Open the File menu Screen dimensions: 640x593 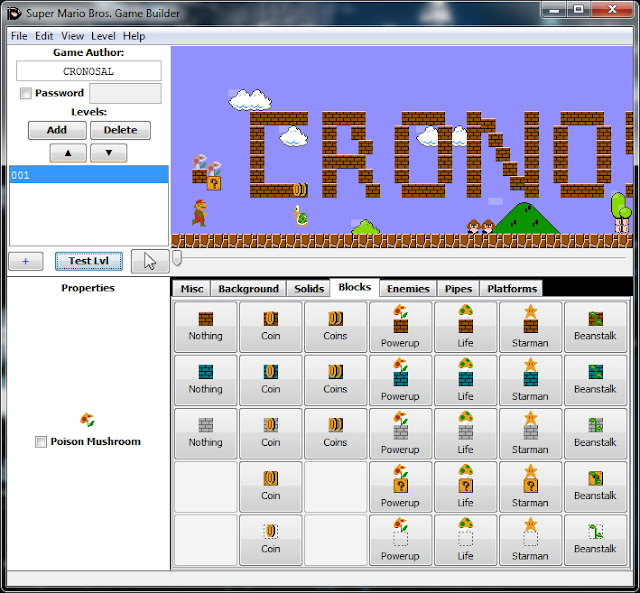(x=19, y=36)
